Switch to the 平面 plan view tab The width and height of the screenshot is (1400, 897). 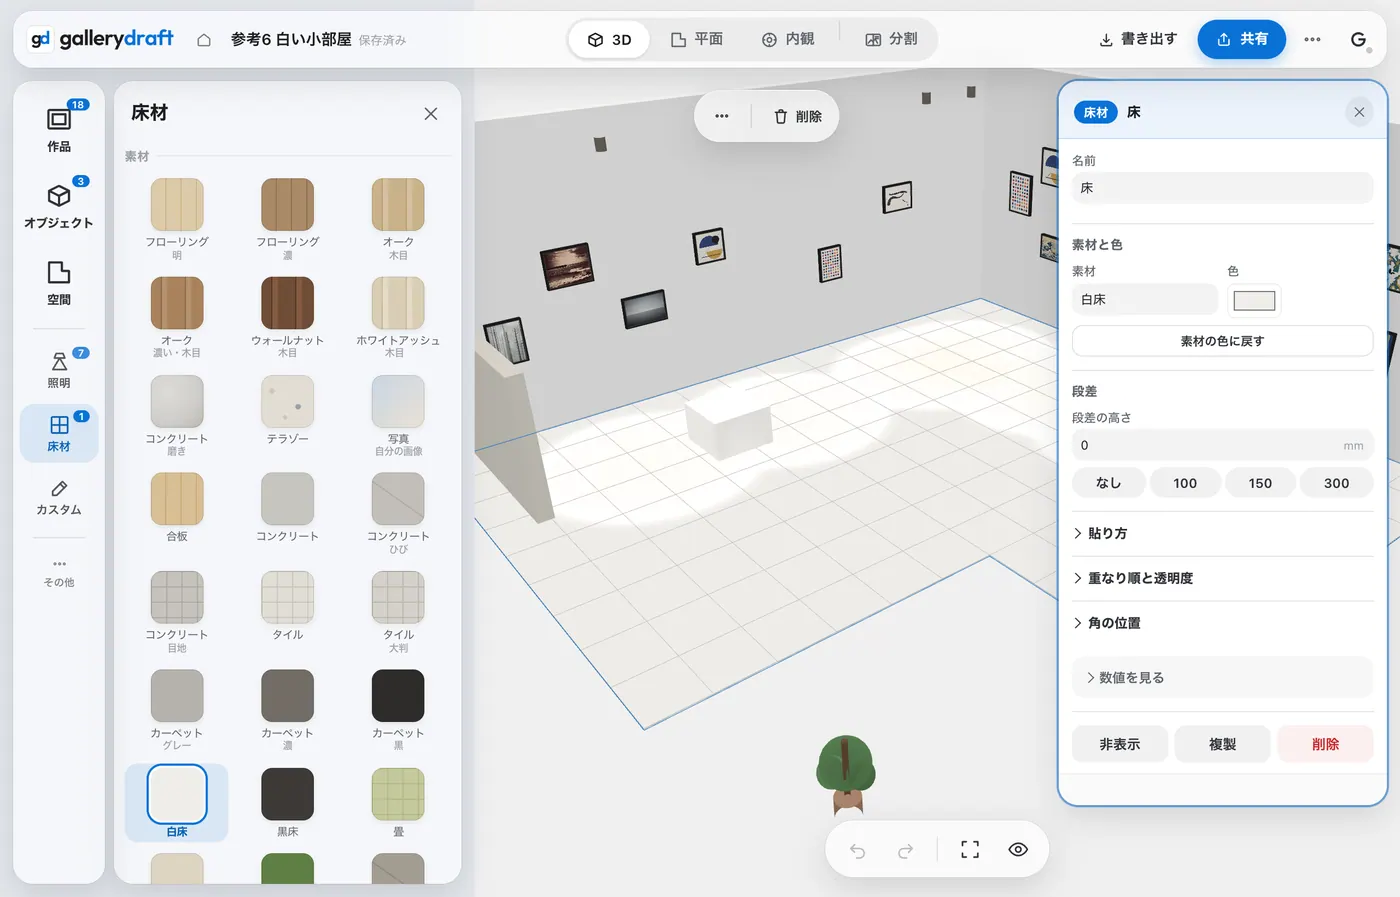[x=697, y=40]
